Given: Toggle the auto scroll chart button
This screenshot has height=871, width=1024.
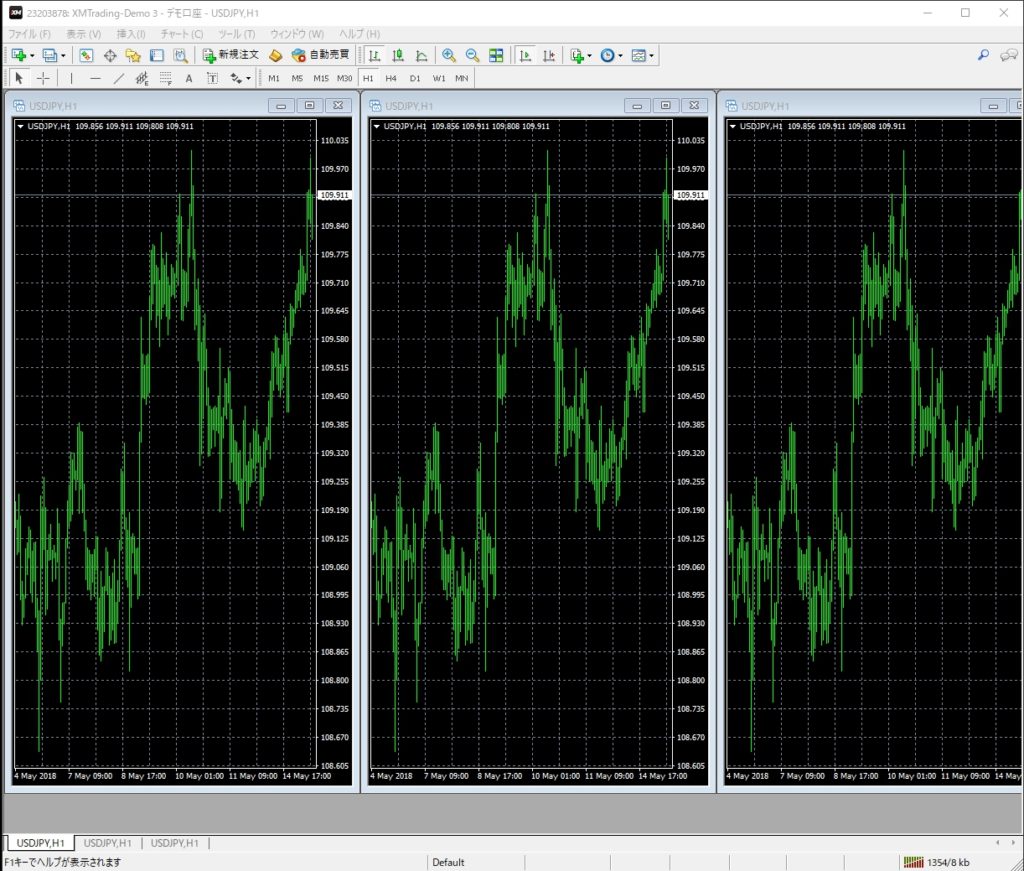Looking at the screenshot, I should click(524, 56).
